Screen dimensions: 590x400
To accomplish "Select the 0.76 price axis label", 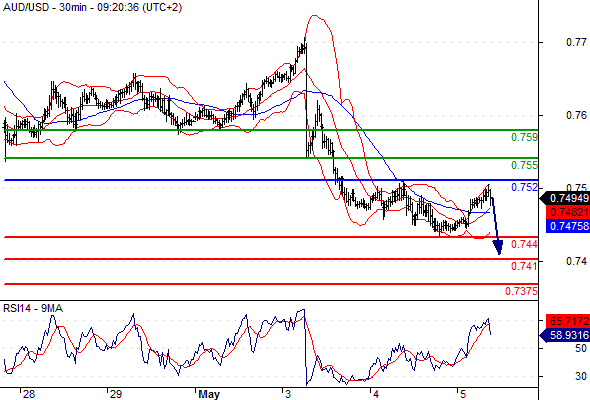I will (576, 115).
